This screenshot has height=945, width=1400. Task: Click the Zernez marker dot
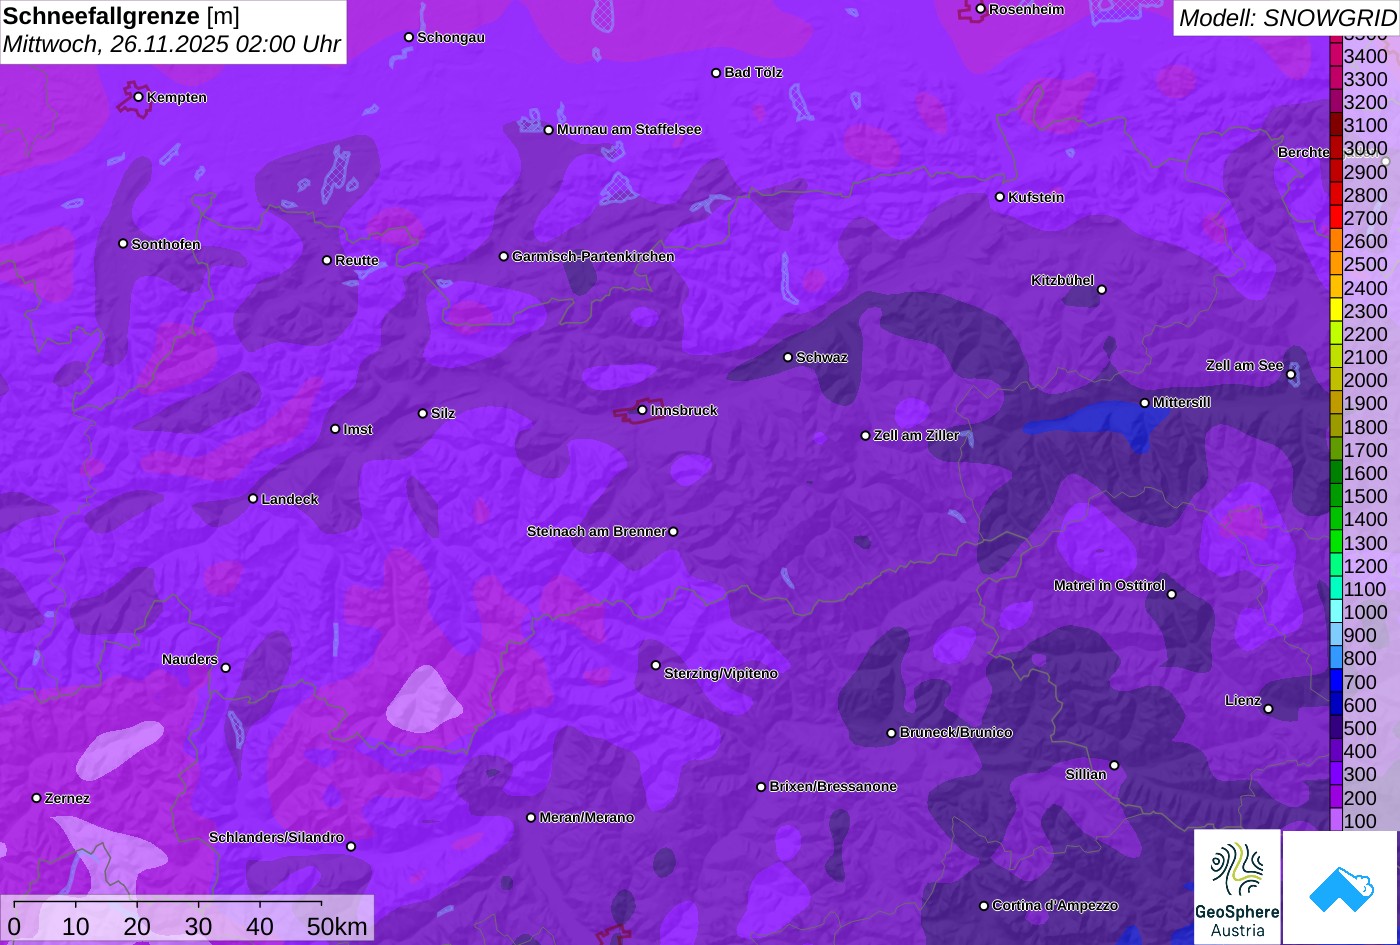tap(37, 798)
